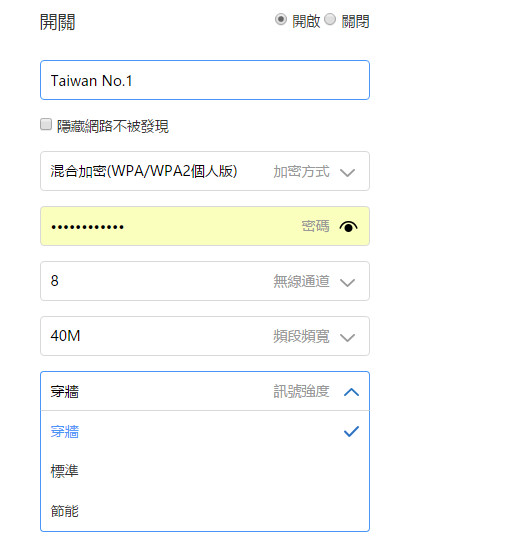This screenshot has height=539, width=528.
Task: Click the 開關 section label
Action: click(57, 22)
